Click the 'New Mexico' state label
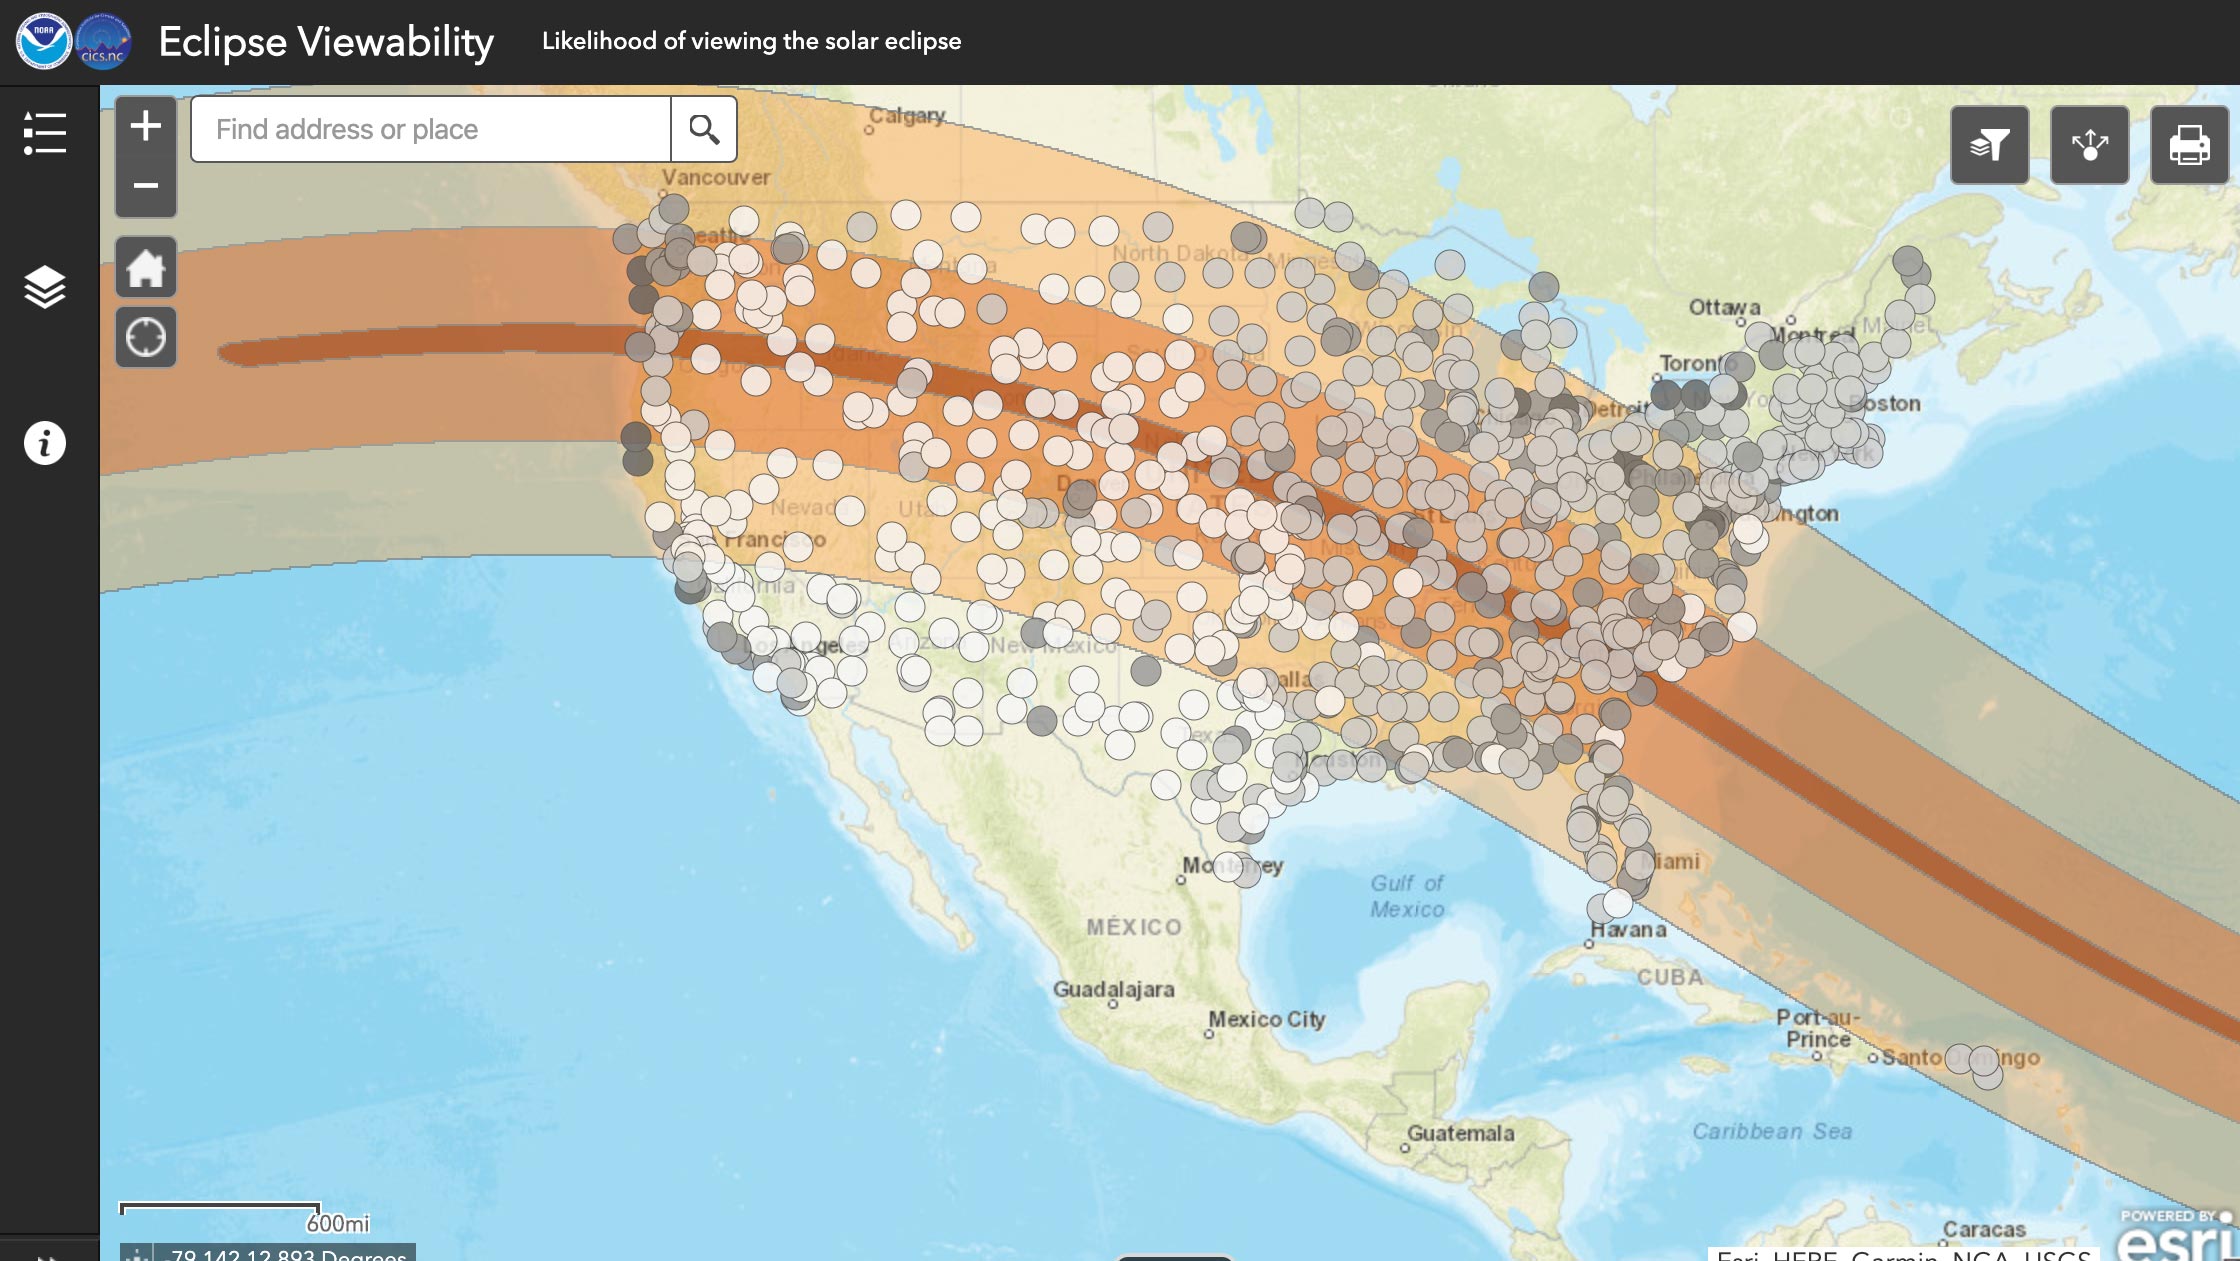The width and height of the screenshot is (2240, 1261). coord(1053,645)
